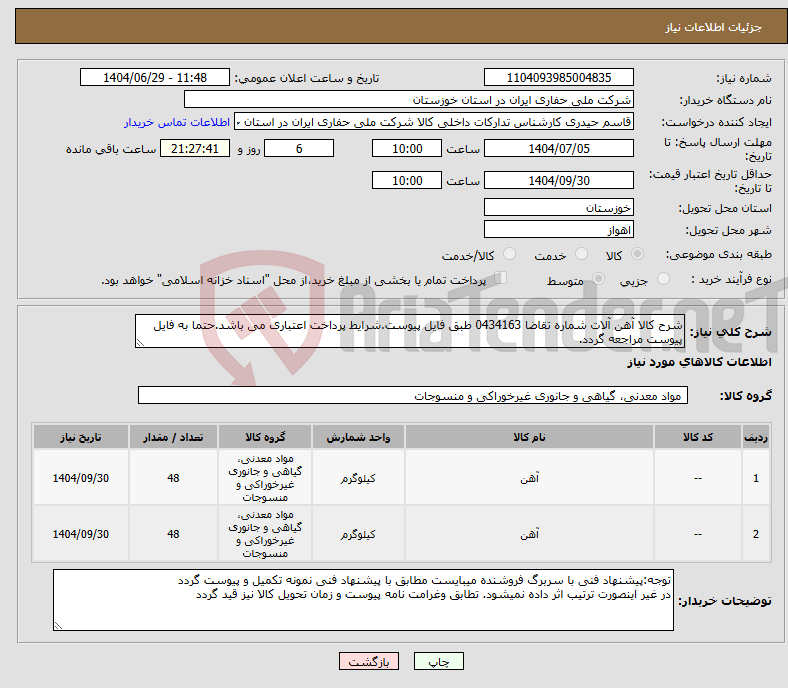788x688 pixels.
Task: Select the خدمت radio button
Action: (581, 254)
